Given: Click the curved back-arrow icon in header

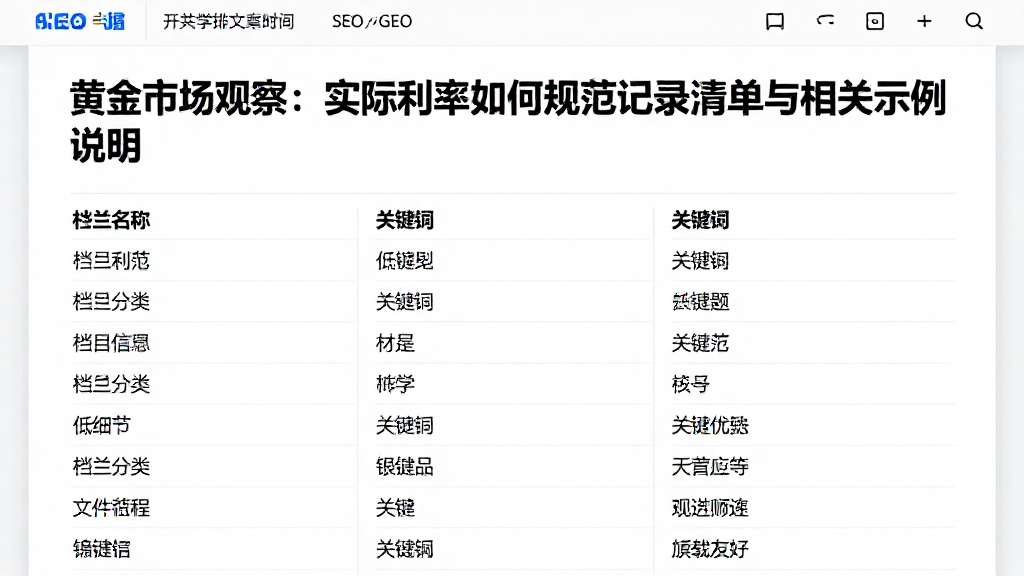Looking at the screenshot, I should click(825, 21).
